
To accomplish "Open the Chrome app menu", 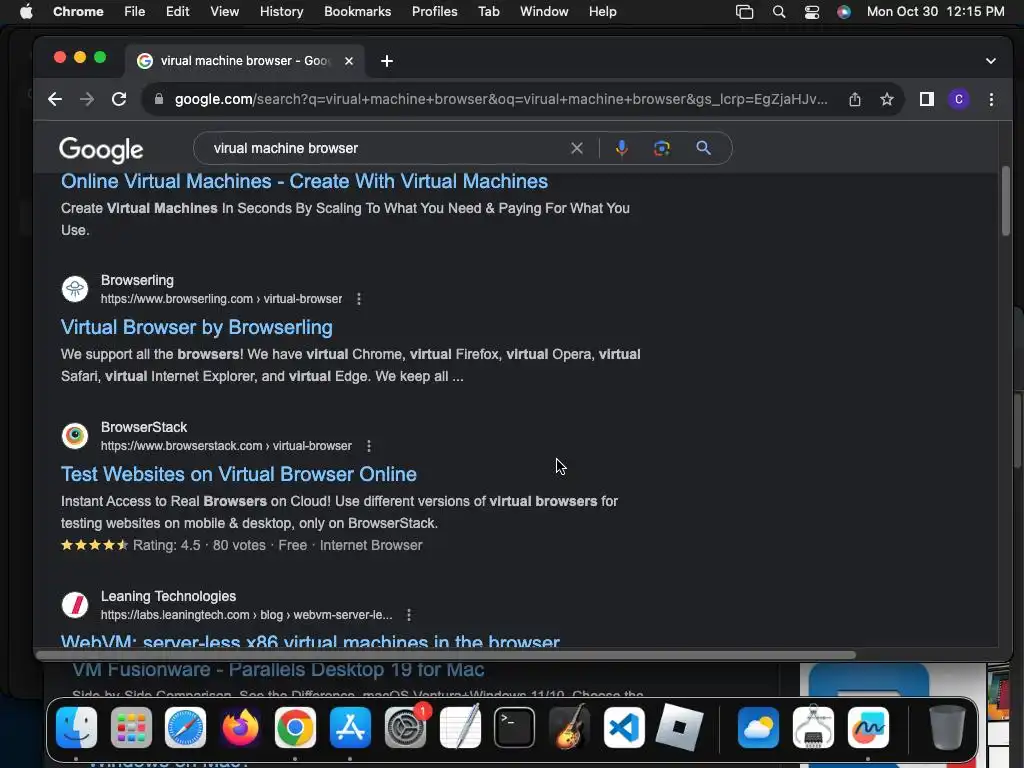I will (78, 12).
